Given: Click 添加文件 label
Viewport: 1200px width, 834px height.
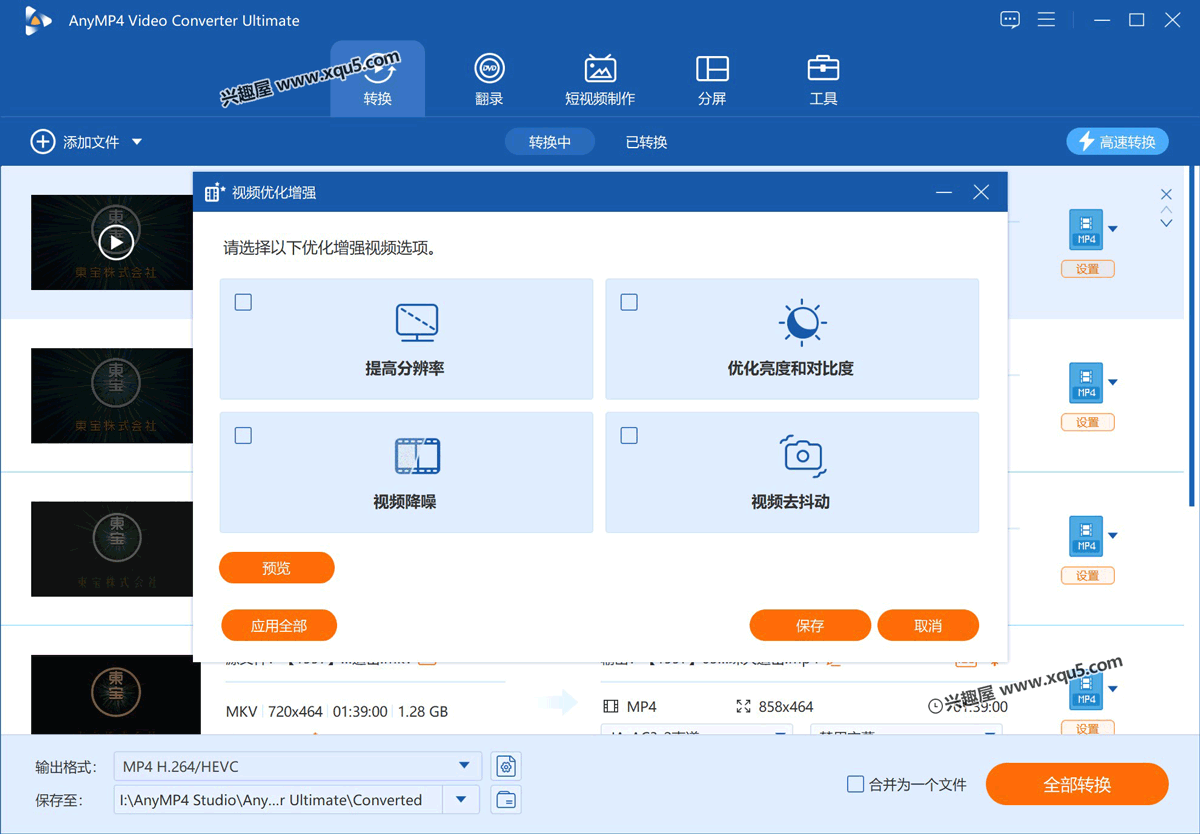Looking at the screenshot, I should [91, 142].
